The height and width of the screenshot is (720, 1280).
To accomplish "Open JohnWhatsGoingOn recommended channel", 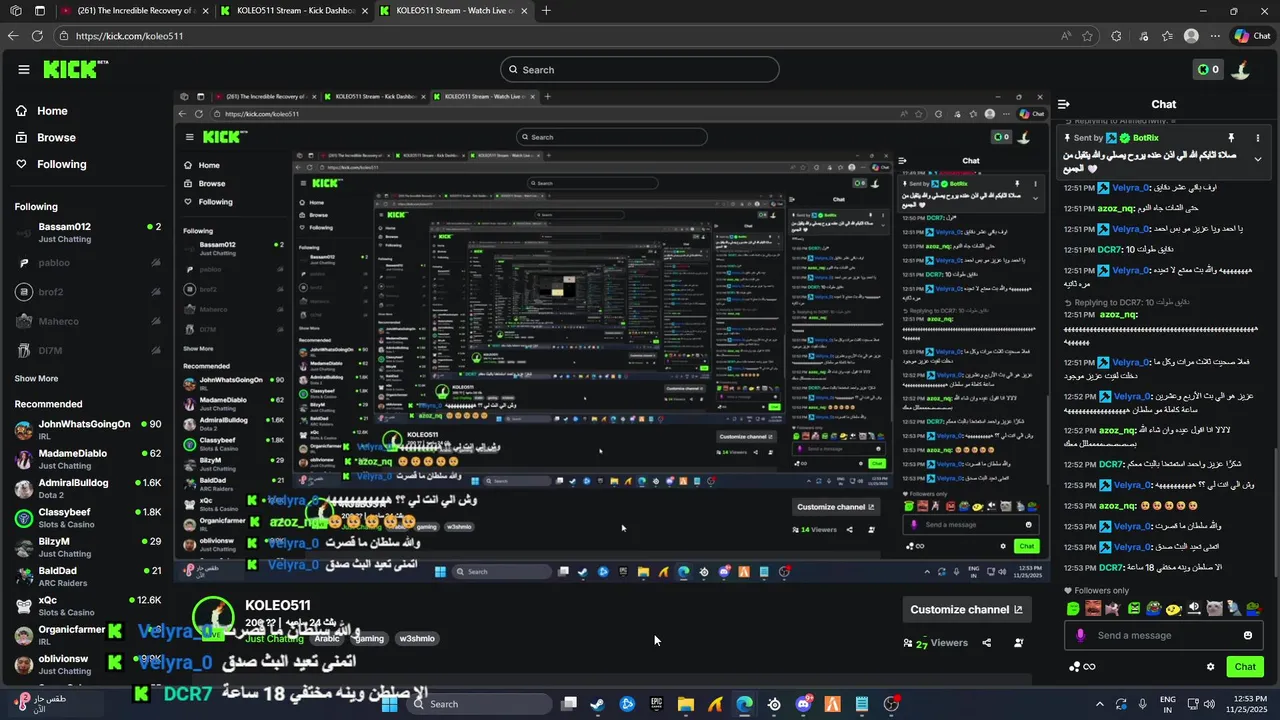I will pyautogui.click(x=87, y=431).
